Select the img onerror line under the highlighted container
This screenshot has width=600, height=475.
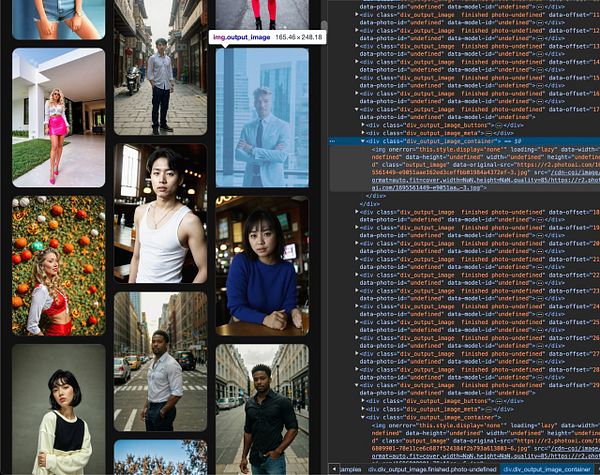[486, 149]
